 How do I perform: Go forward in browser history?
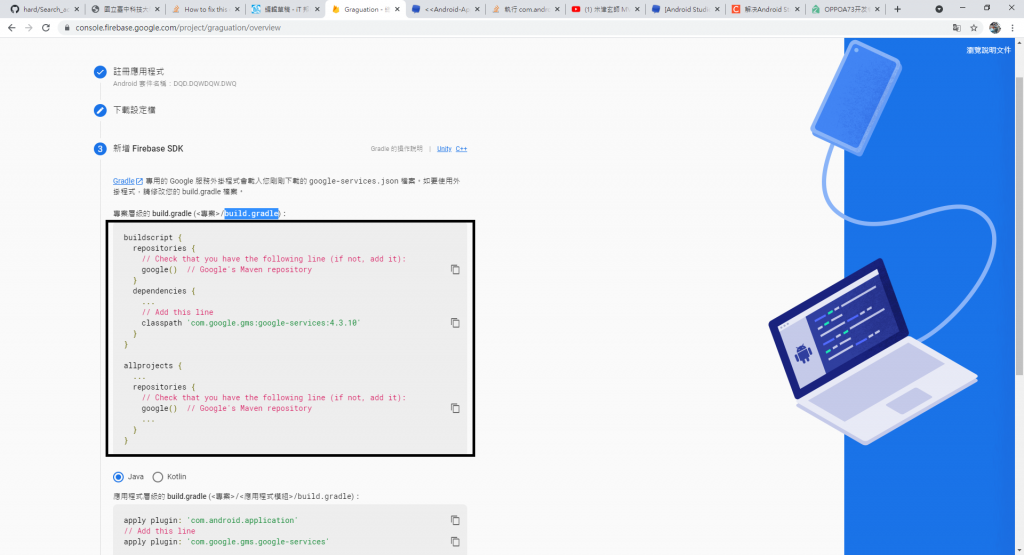pos(29,27)
